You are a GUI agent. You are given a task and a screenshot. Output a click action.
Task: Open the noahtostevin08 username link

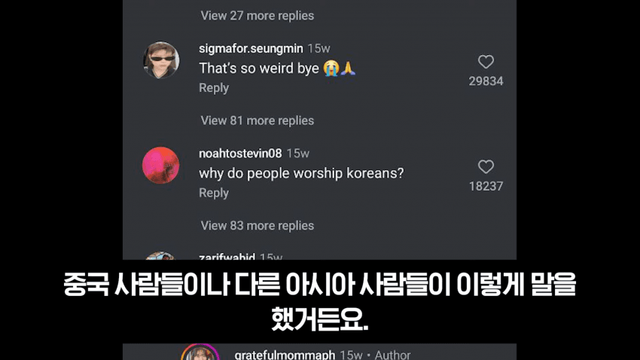click(240, 153)
